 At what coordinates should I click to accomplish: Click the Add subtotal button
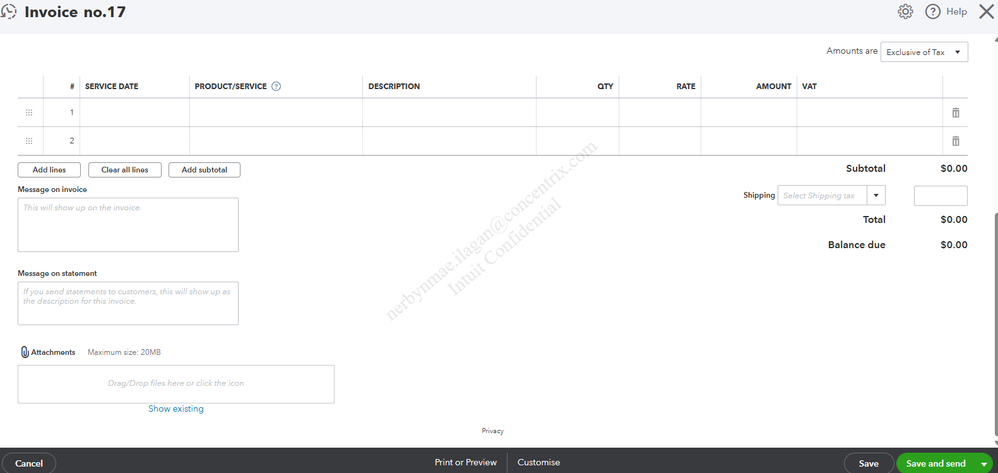point(204,170)
